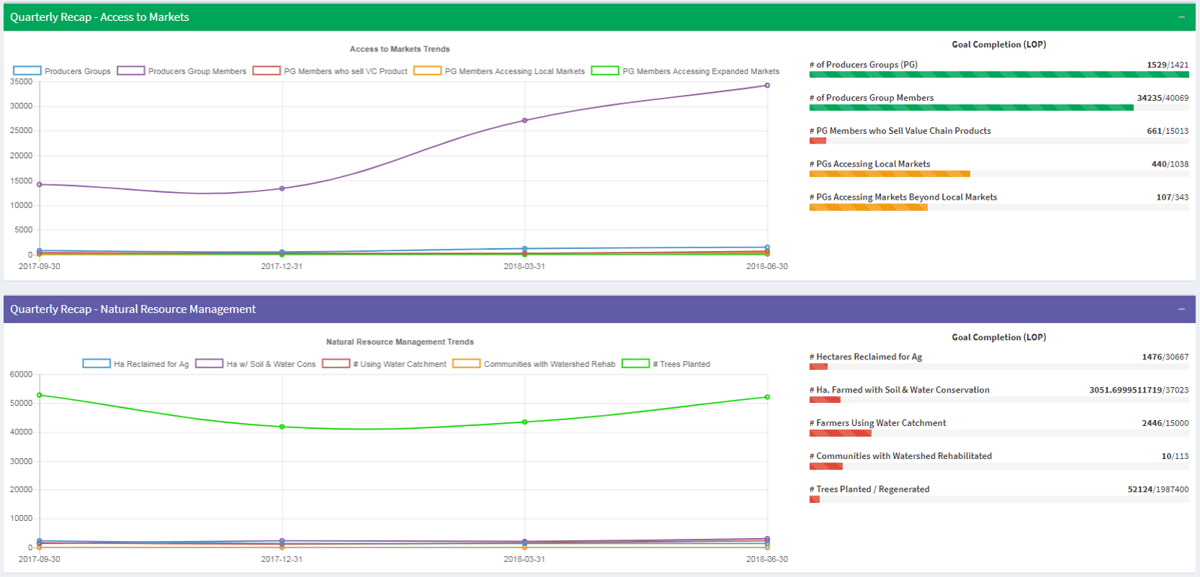Collapse the Natural Resource Management panel
The height and width of the screenshot is (577, 1200).
tap(1182, 309)
